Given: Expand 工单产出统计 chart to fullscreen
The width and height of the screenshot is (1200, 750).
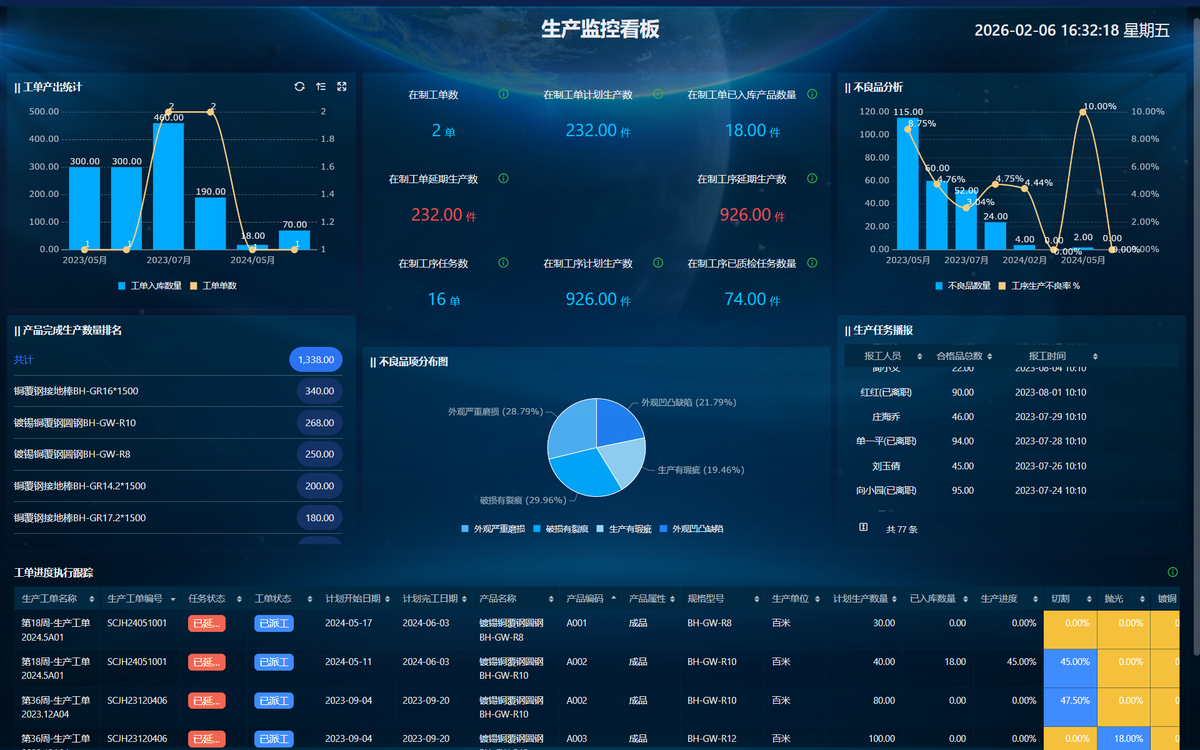Looking at the screenshot, I should pos(342,87).
